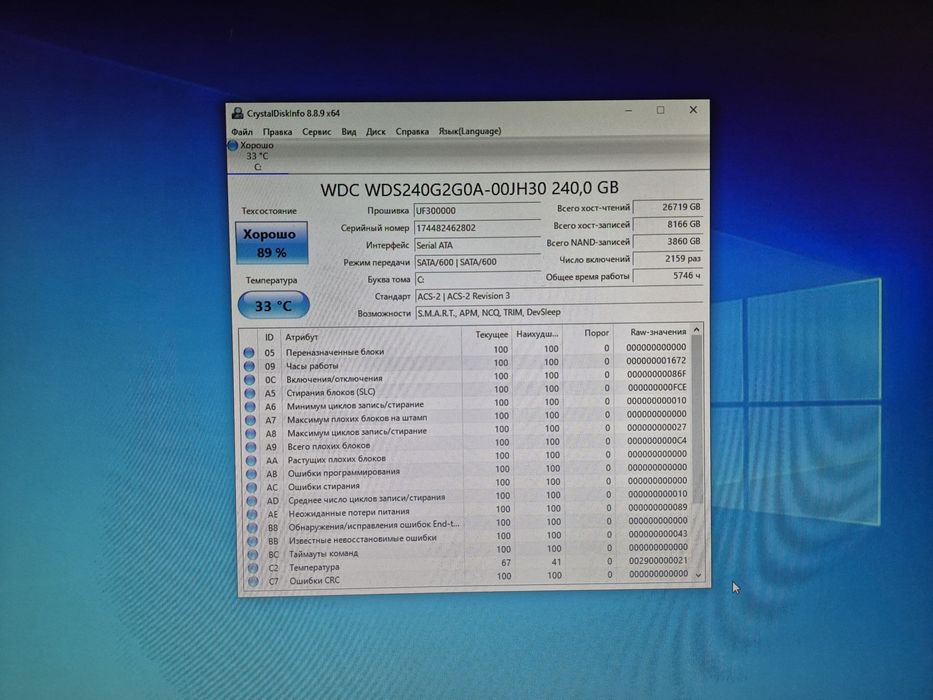
Task: Click status icon for Известные невосстановимые ошибки
Action: 253,541
